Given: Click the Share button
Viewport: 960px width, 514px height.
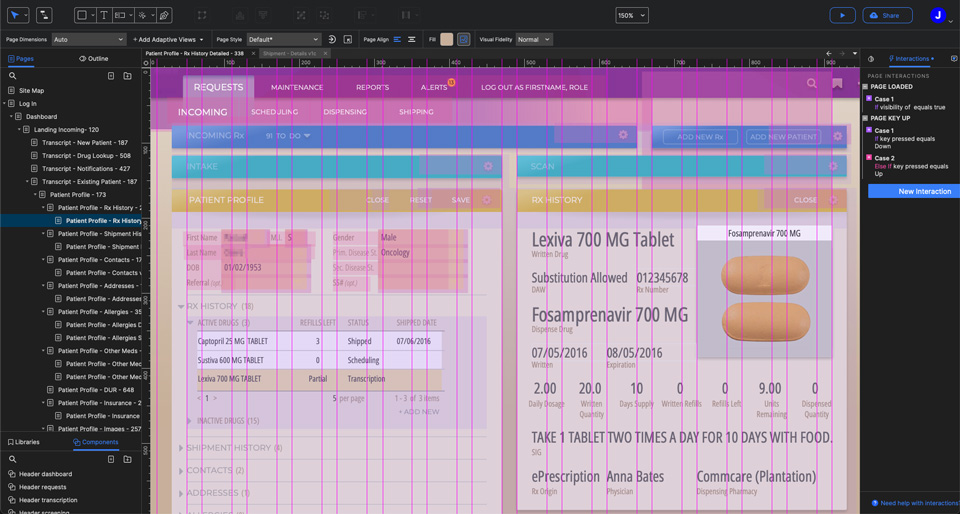Looking at the screenshot, I should (887, 16).
